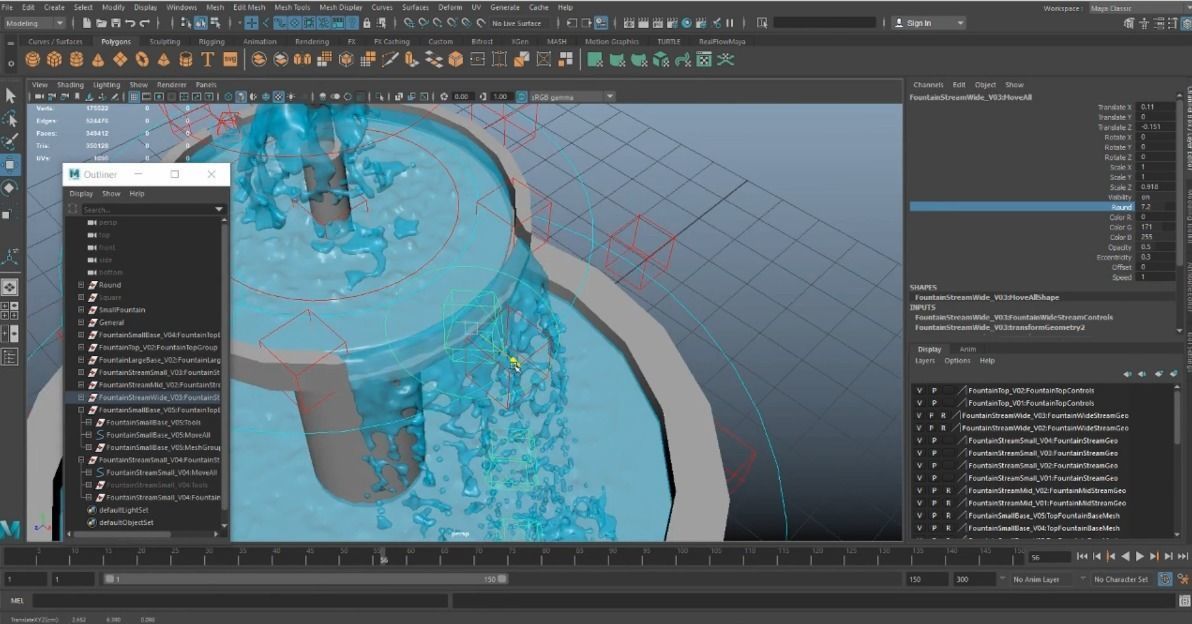The height and width of the screenshot is (624, 1192).
Task: Select the Lasso tool in toolbox
Action: [10, 119]
